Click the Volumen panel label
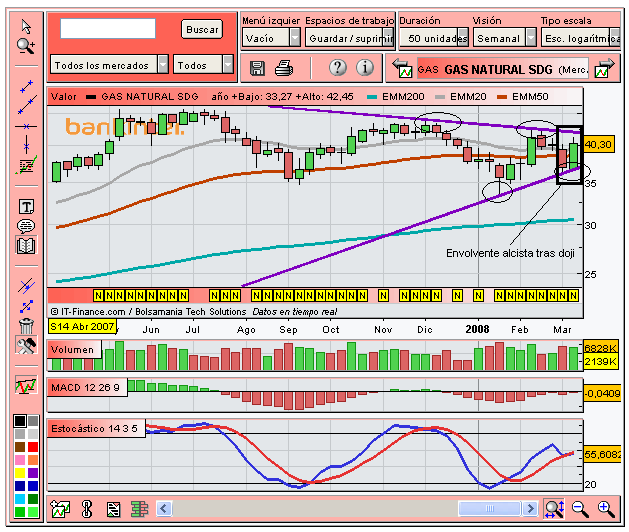The height and width of the screenshot is (532, 629). pyautogui.click(x=73, y=349)
